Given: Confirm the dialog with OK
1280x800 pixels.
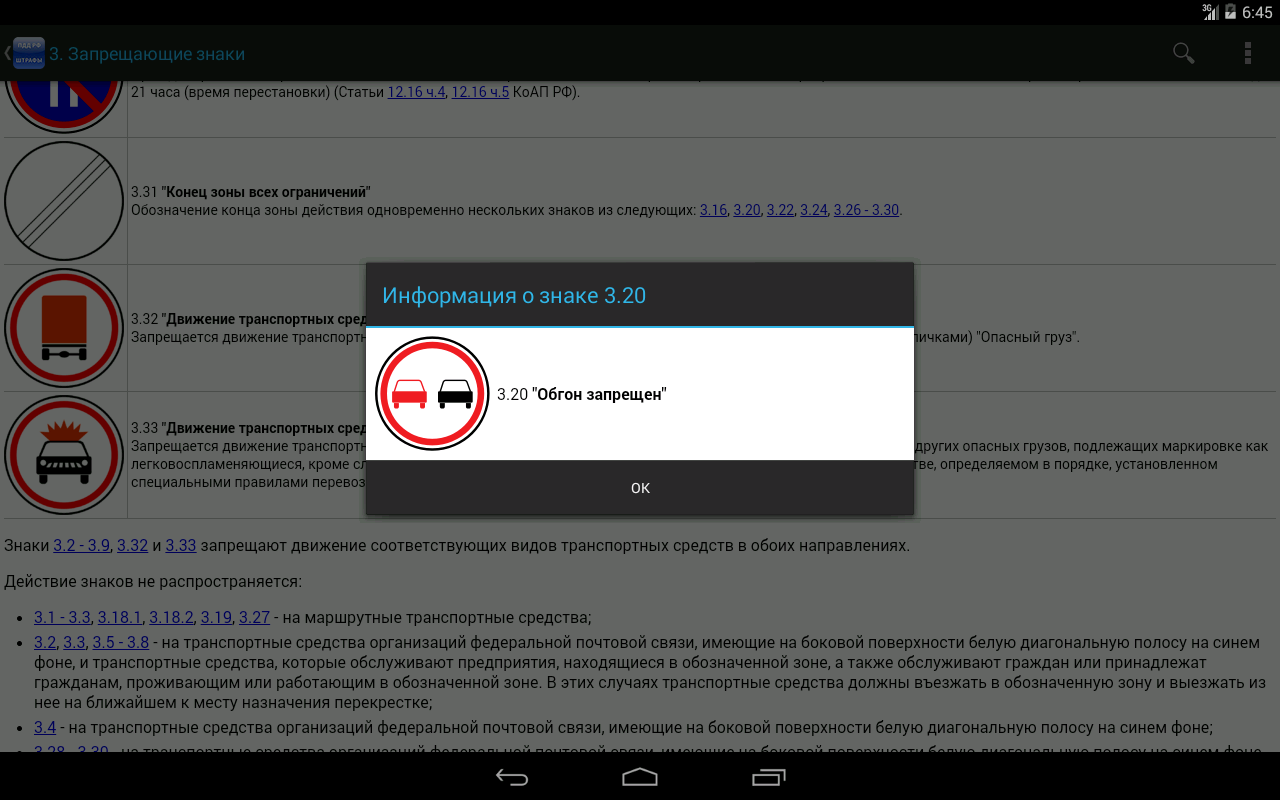Looking at the screenshot, I should click(640, 488).
